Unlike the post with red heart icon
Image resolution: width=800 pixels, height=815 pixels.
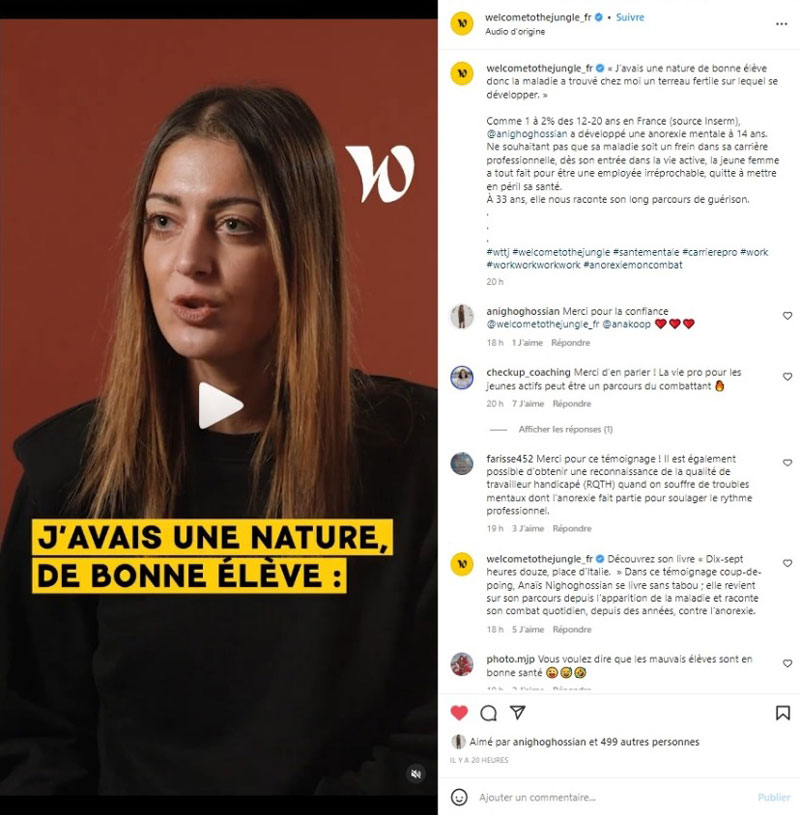click(459, 713)
